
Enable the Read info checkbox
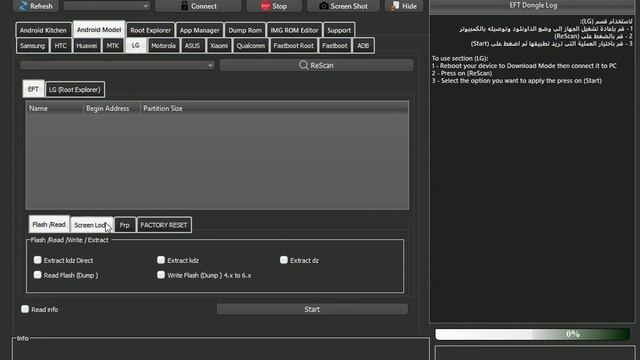[x=25, y=309]
